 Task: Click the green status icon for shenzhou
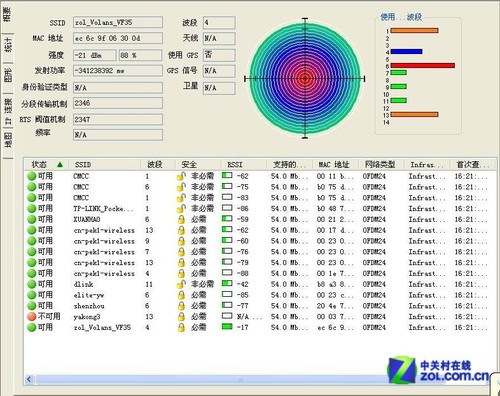coord(32,306)
